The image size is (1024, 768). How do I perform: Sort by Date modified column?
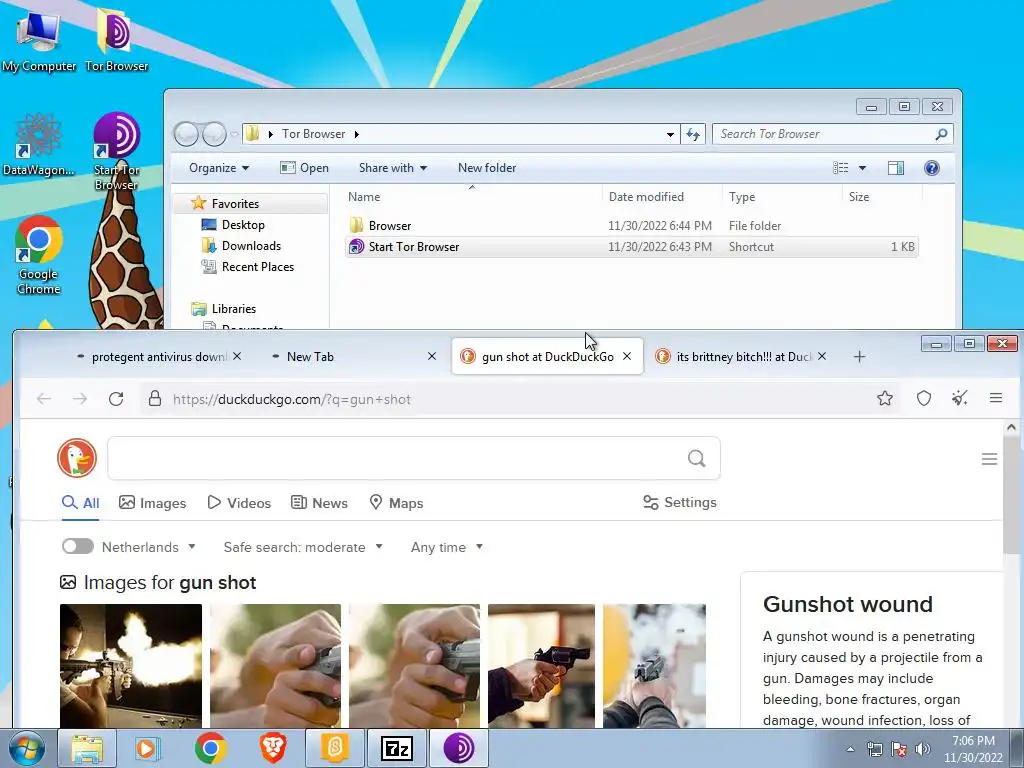tap(646, 197)
